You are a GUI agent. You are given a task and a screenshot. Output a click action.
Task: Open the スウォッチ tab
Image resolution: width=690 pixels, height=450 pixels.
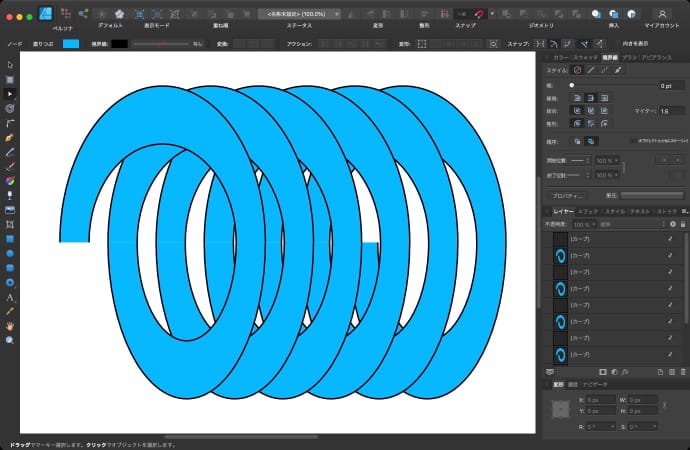585,58
